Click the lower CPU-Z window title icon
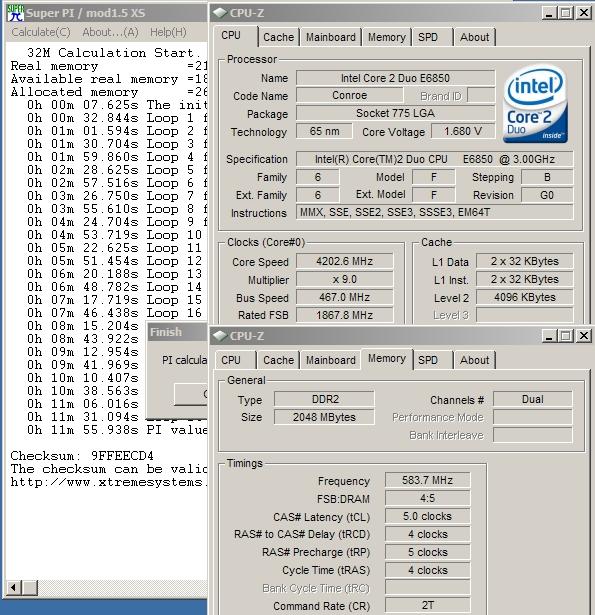The width and height of the screenshot is (595, 615). pyautogui.click(x=220, y=336)
